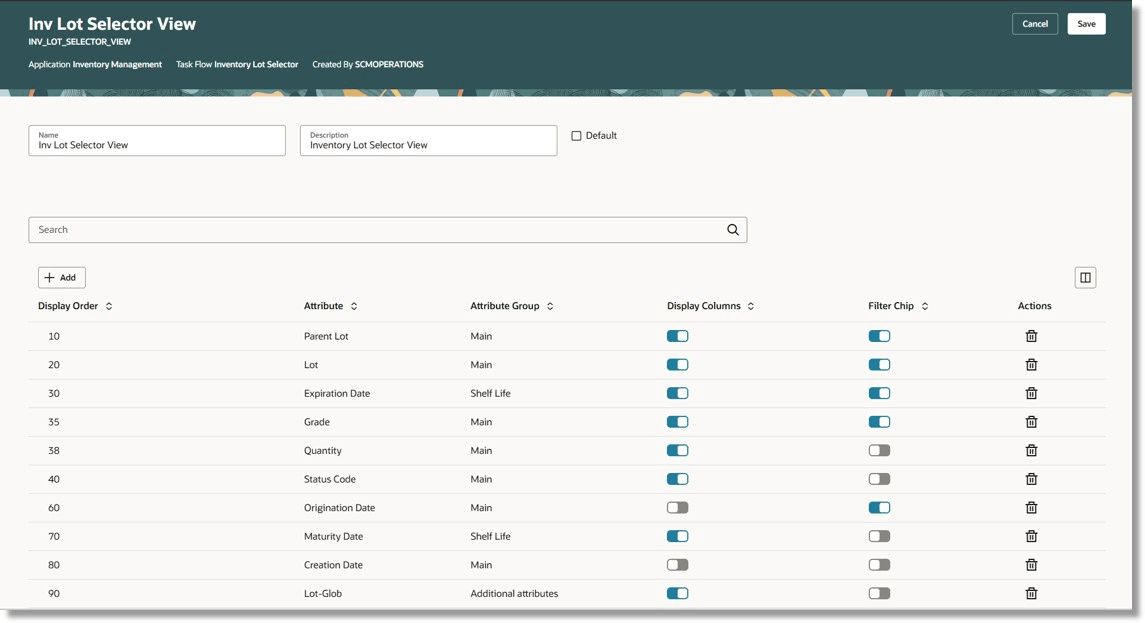Toggle Display Columns for Expiration Date
Image resolution: width=1145 pixels, height=623 pixels.
678,393
